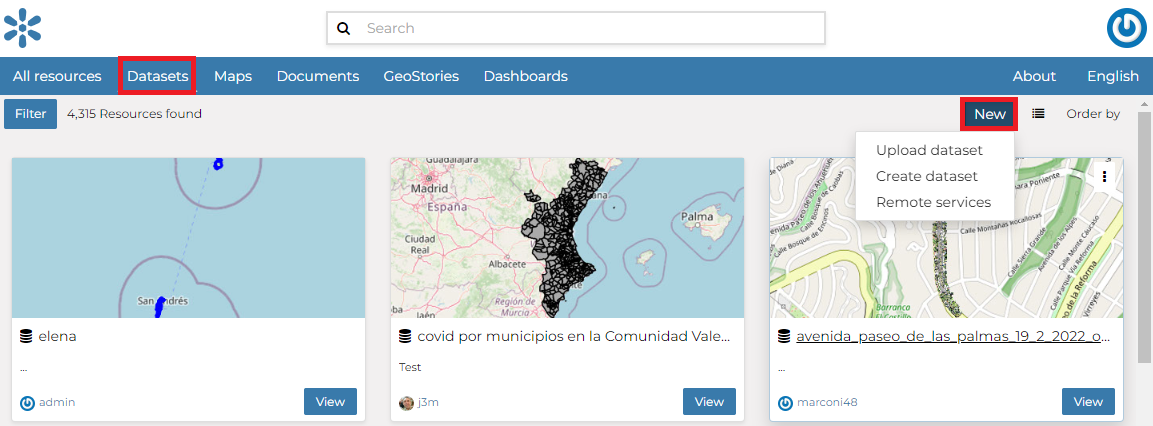Click the j3m user avatar photo
Screen dimensions: 1153x426
tap(406, 402)
